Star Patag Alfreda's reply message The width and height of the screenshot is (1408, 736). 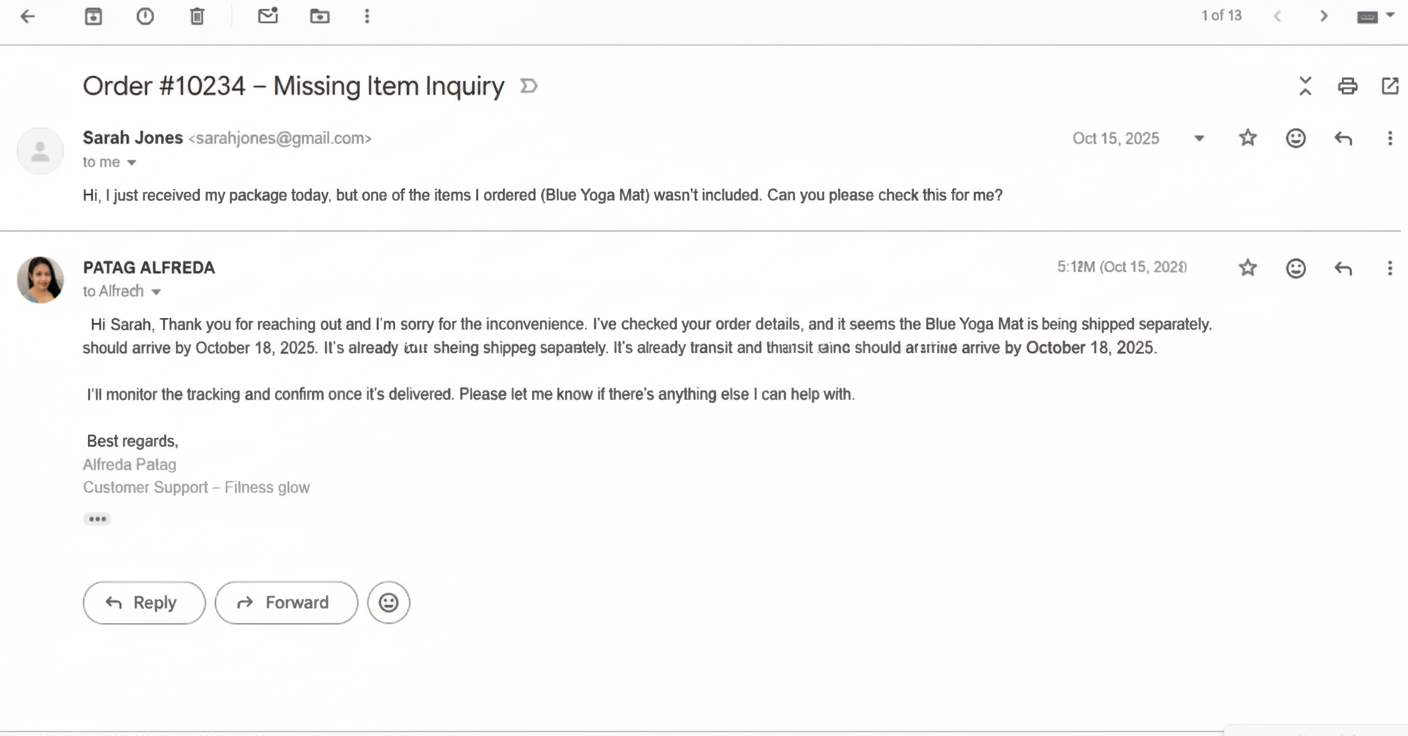tap(1248, 268)
